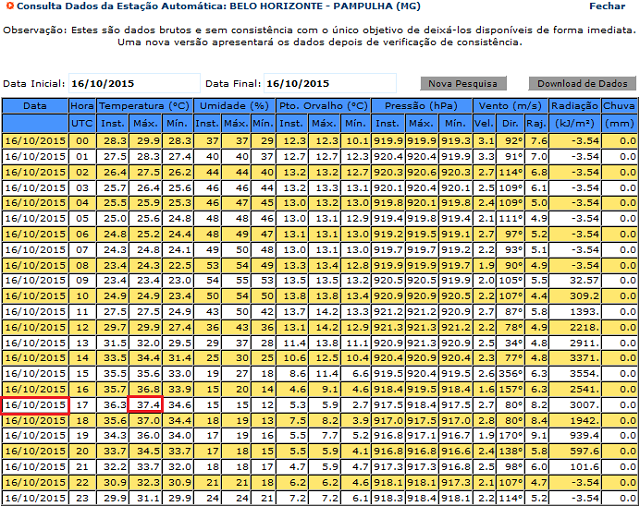Image resolution: width=640 pixels, height=506 pixels.
Task: Click gust value 8.4 at hour 18
Action: click(x=536, y=420)
